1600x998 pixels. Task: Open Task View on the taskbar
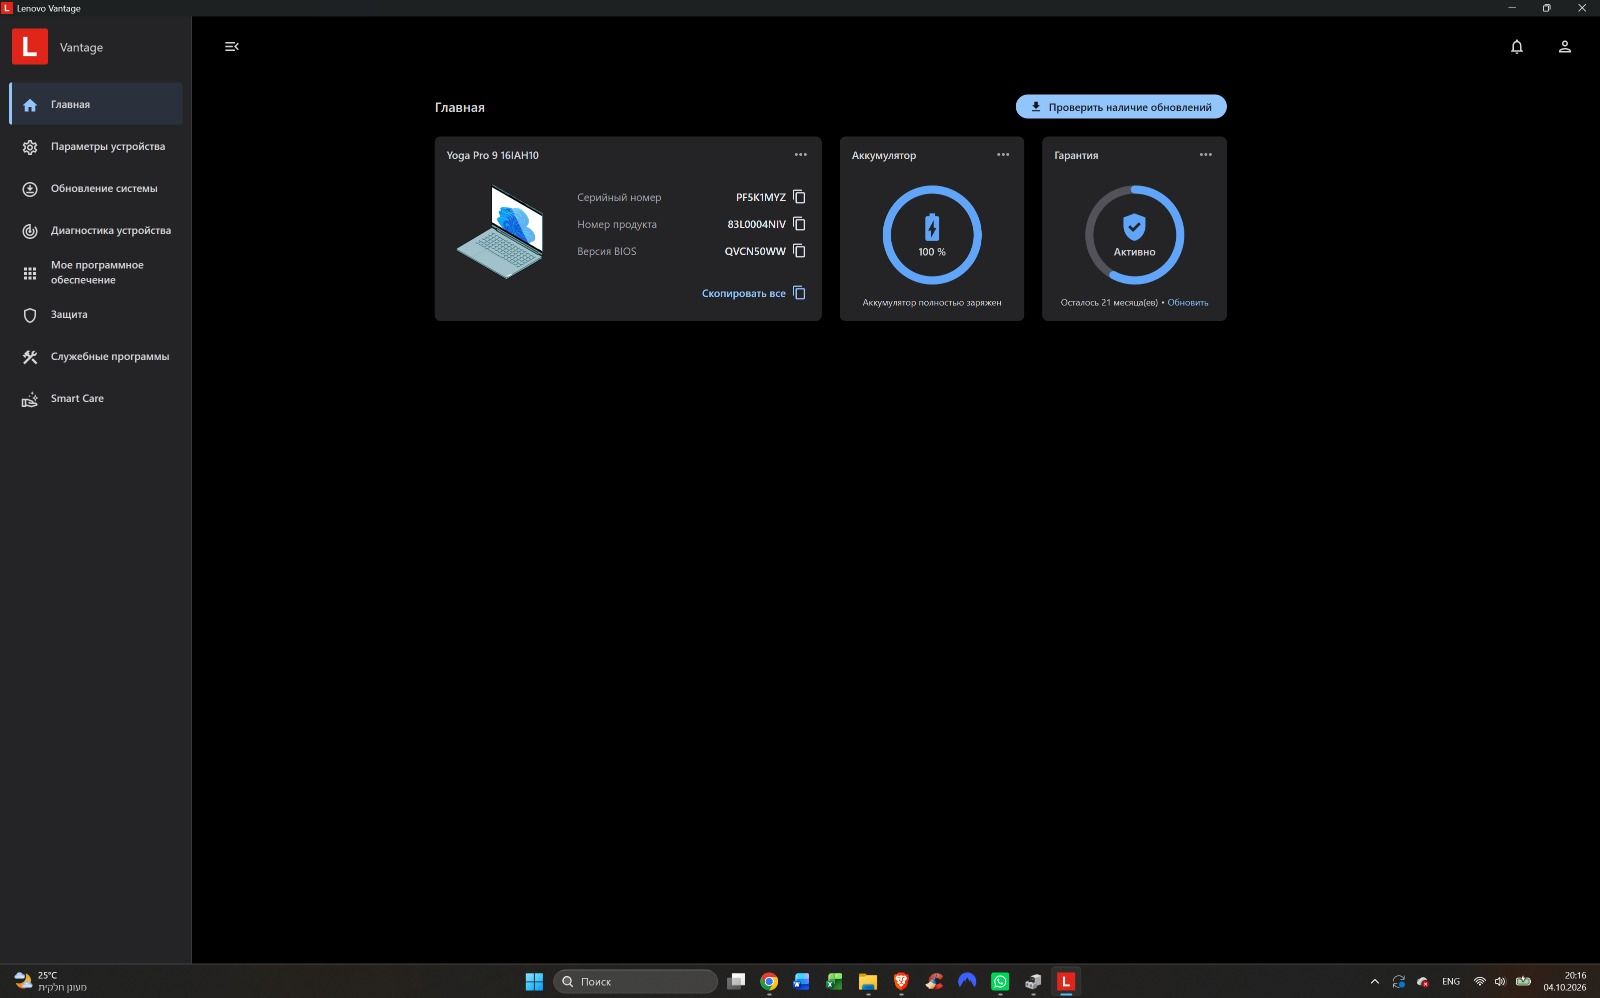coord(736,981)
